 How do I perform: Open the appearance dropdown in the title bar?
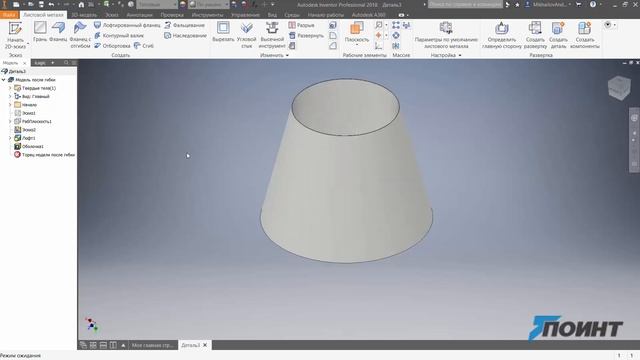point(209,4)
